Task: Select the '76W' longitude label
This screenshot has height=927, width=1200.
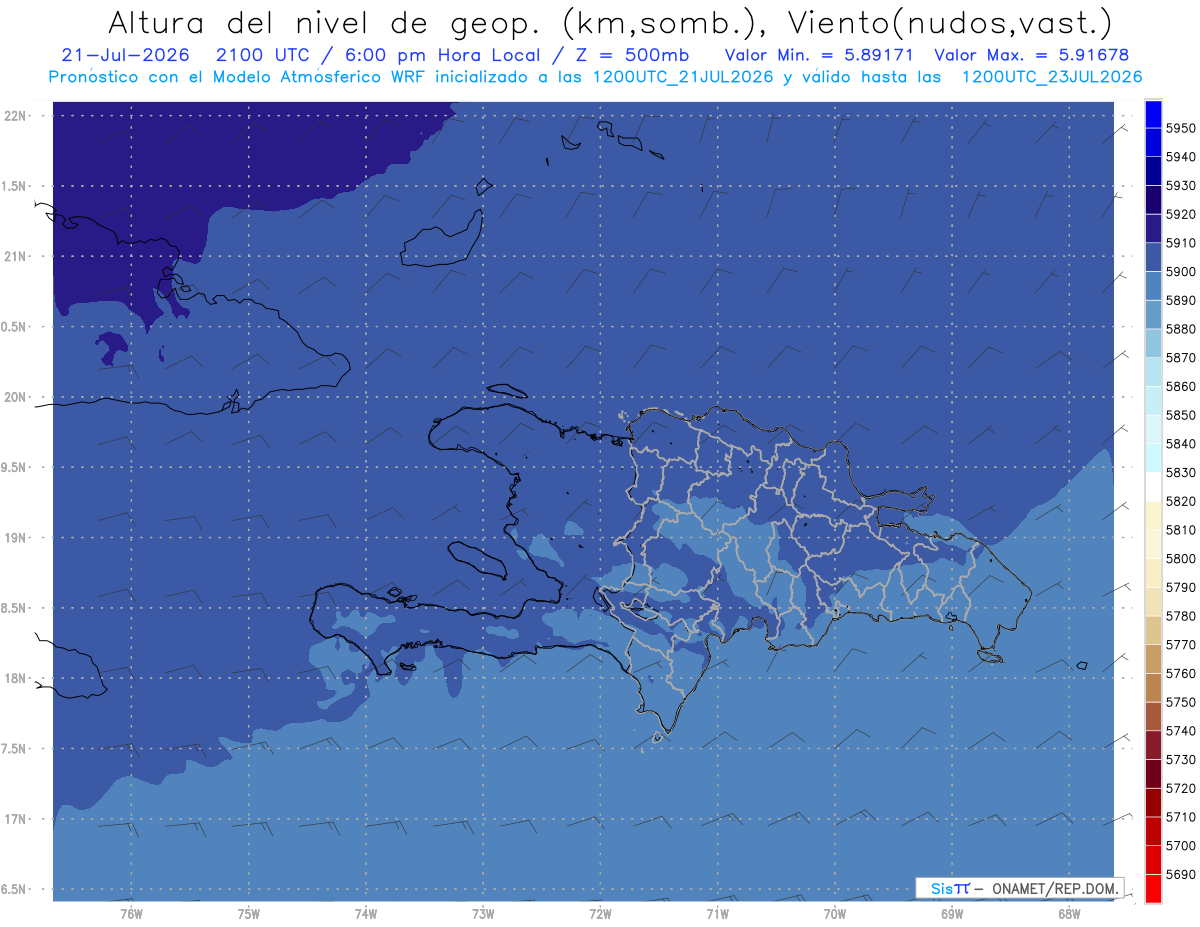Action: click(x=130, y=914)
